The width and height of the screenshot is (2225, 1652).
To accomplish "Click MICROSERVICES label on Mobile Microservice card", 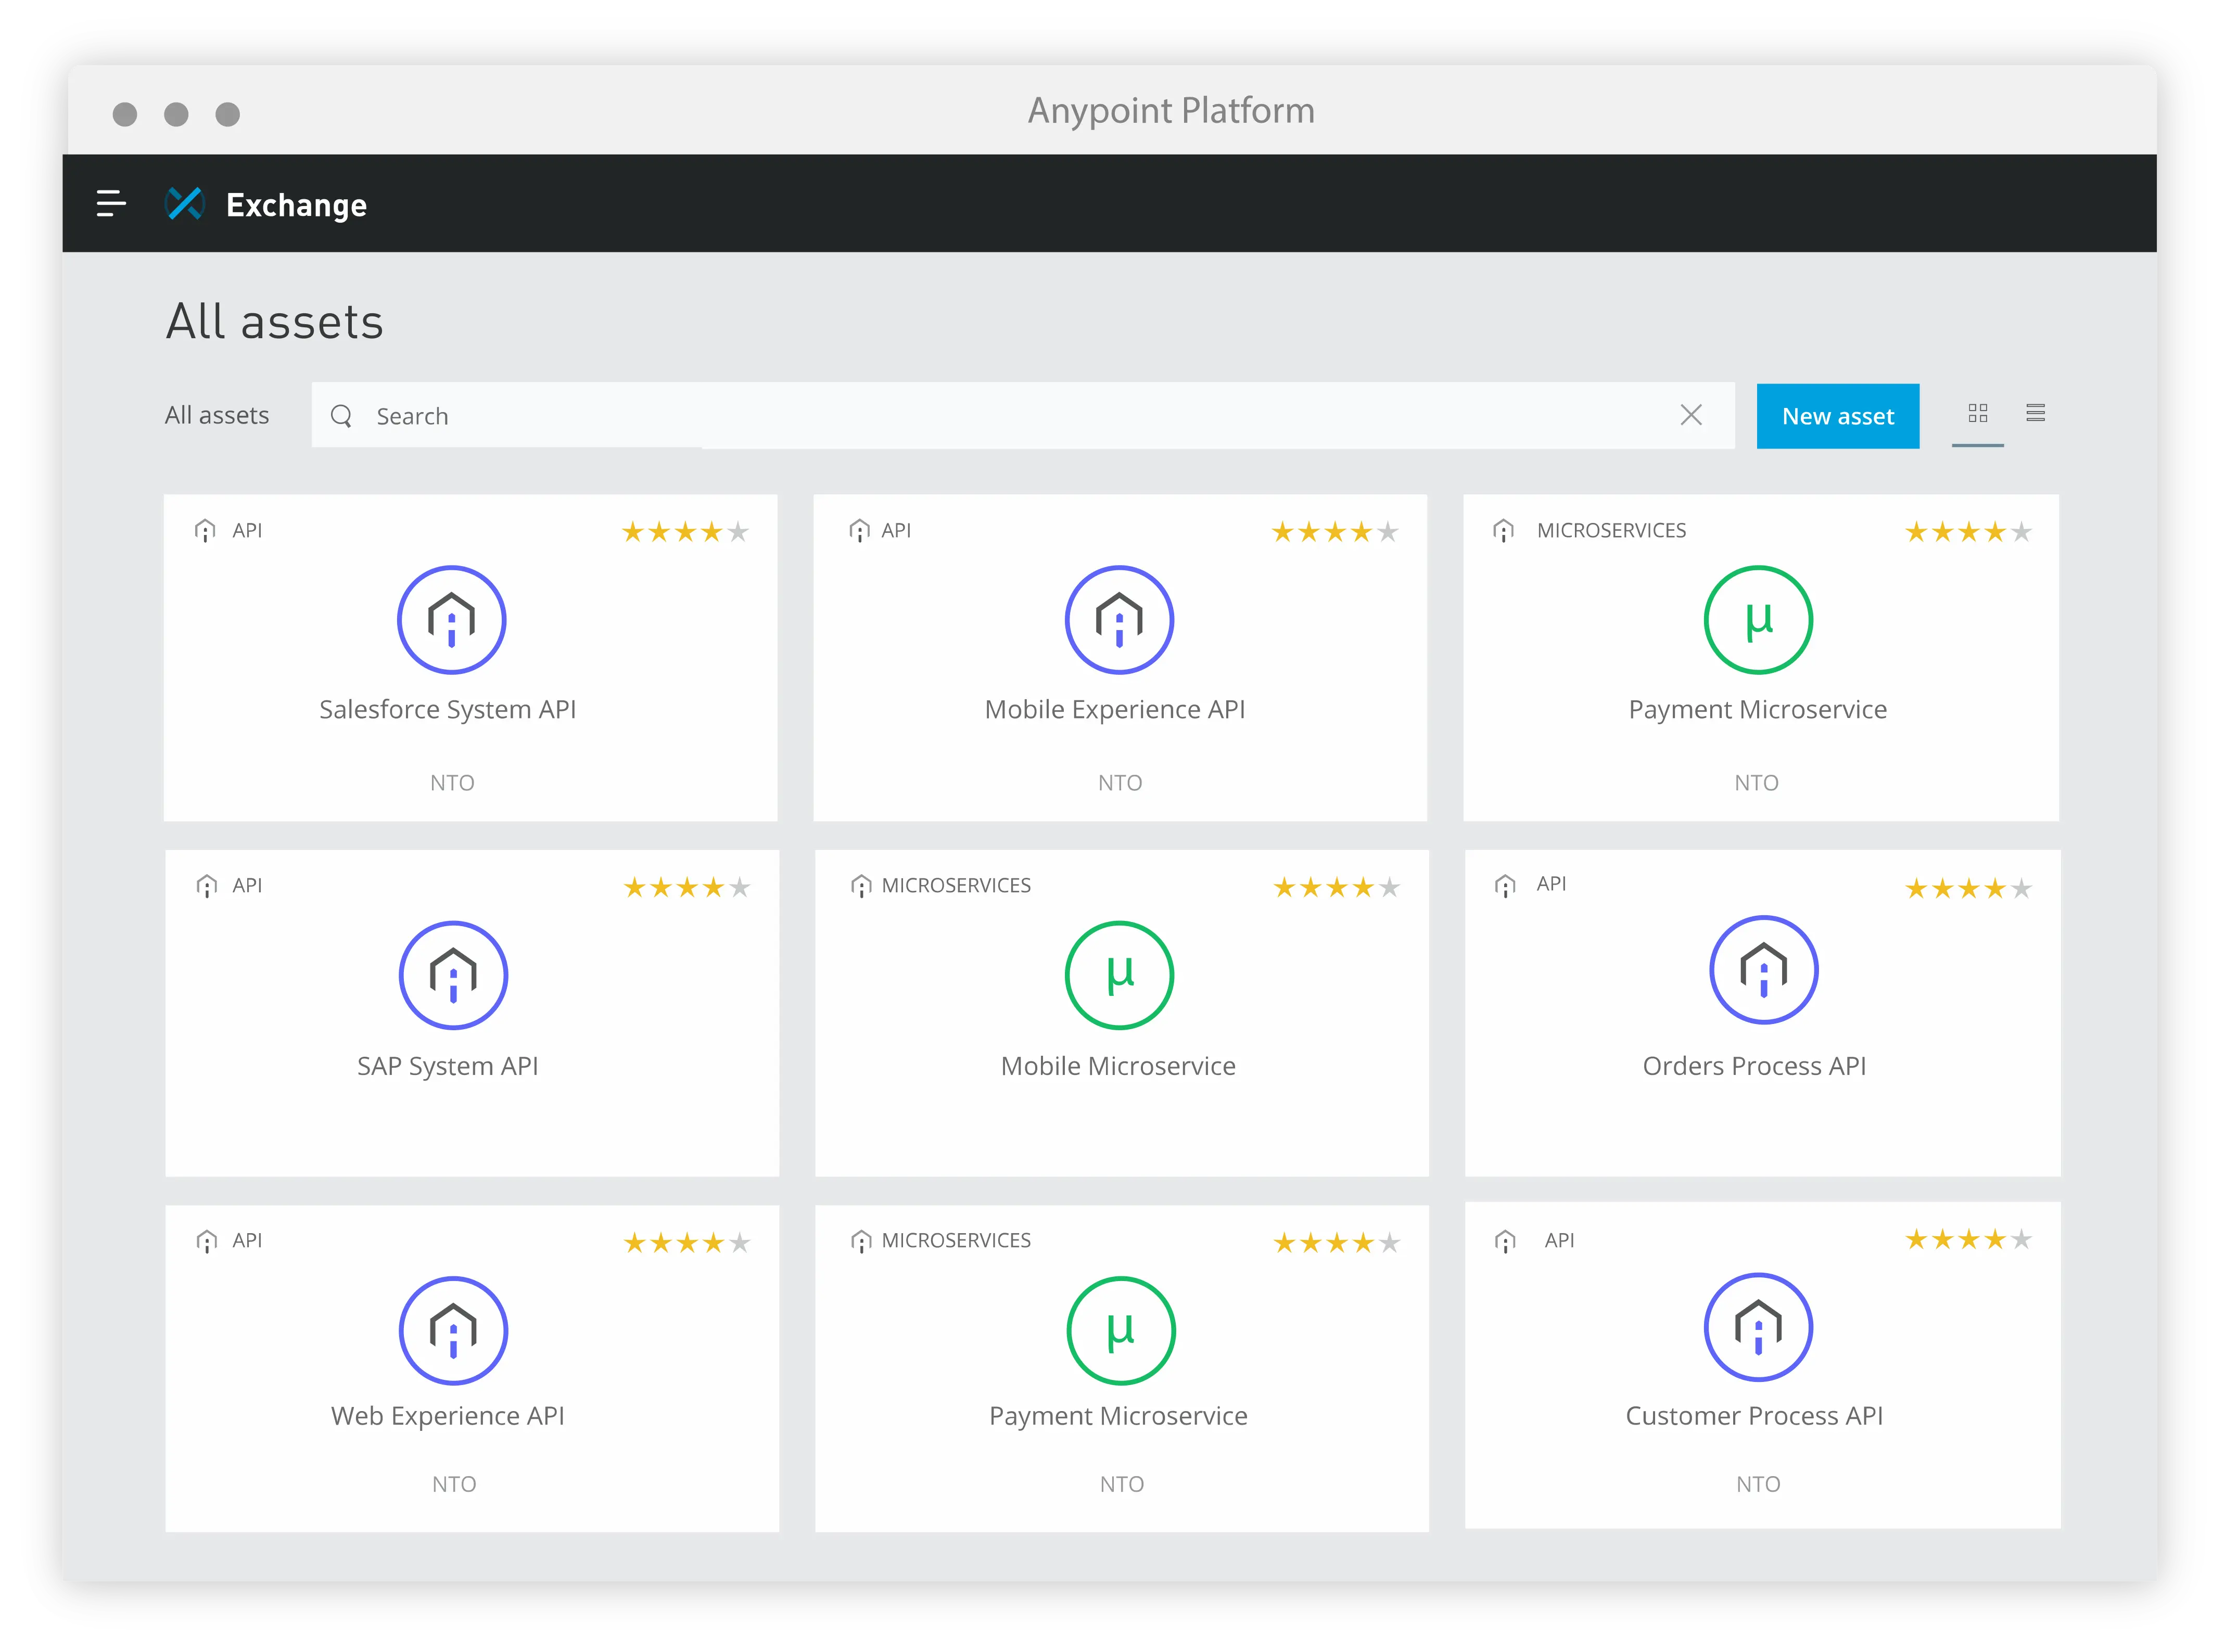I will coord(956,885).
